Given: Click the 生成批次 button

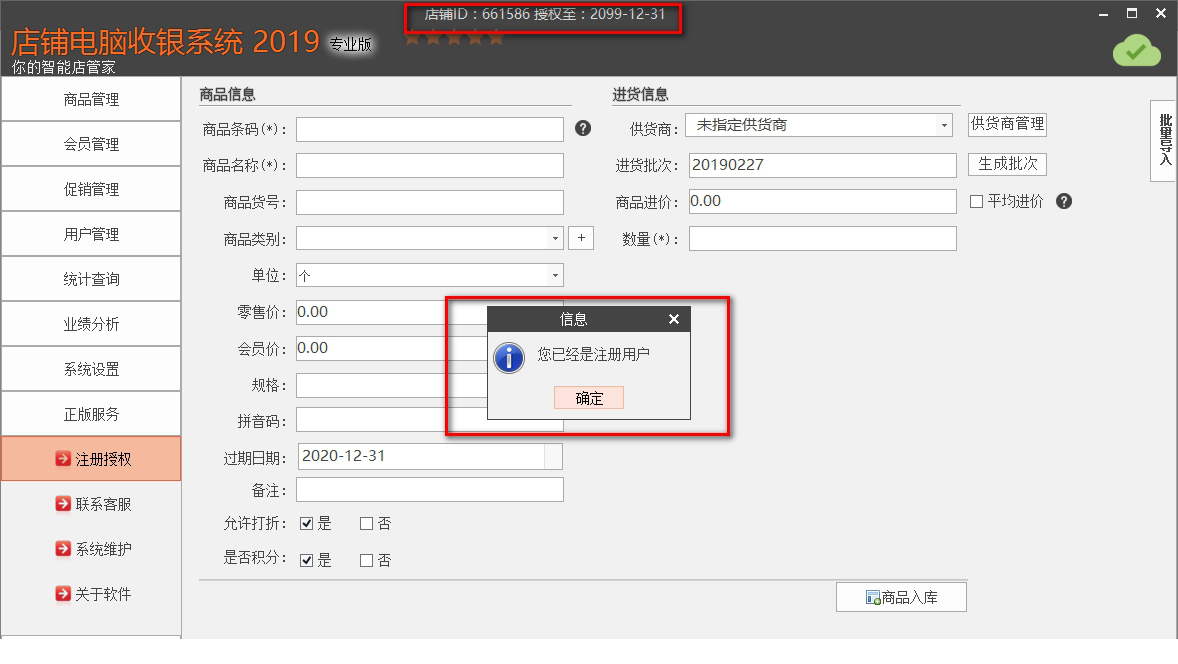Looking at the screenshot, I should [1007, 164].
